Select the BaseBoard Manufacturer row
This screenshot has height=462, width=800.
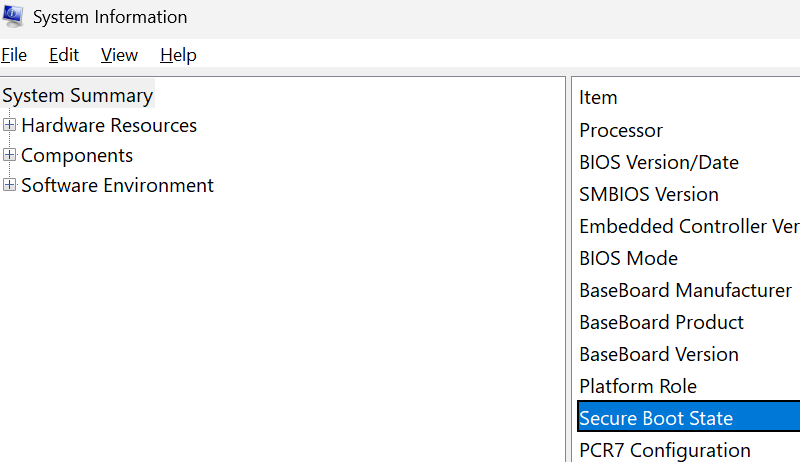(689, 291)
